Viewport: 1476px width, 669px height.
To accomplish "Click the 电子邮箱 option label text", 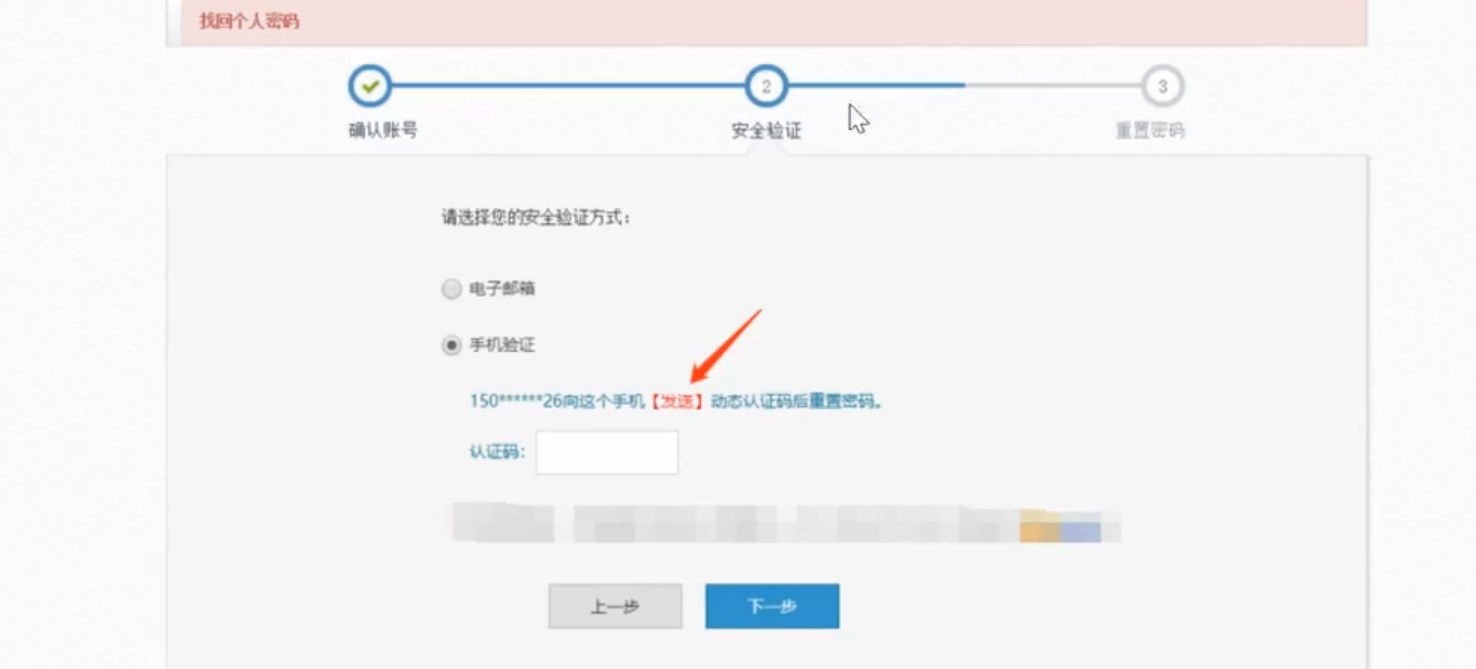I will tap(502, 289).
